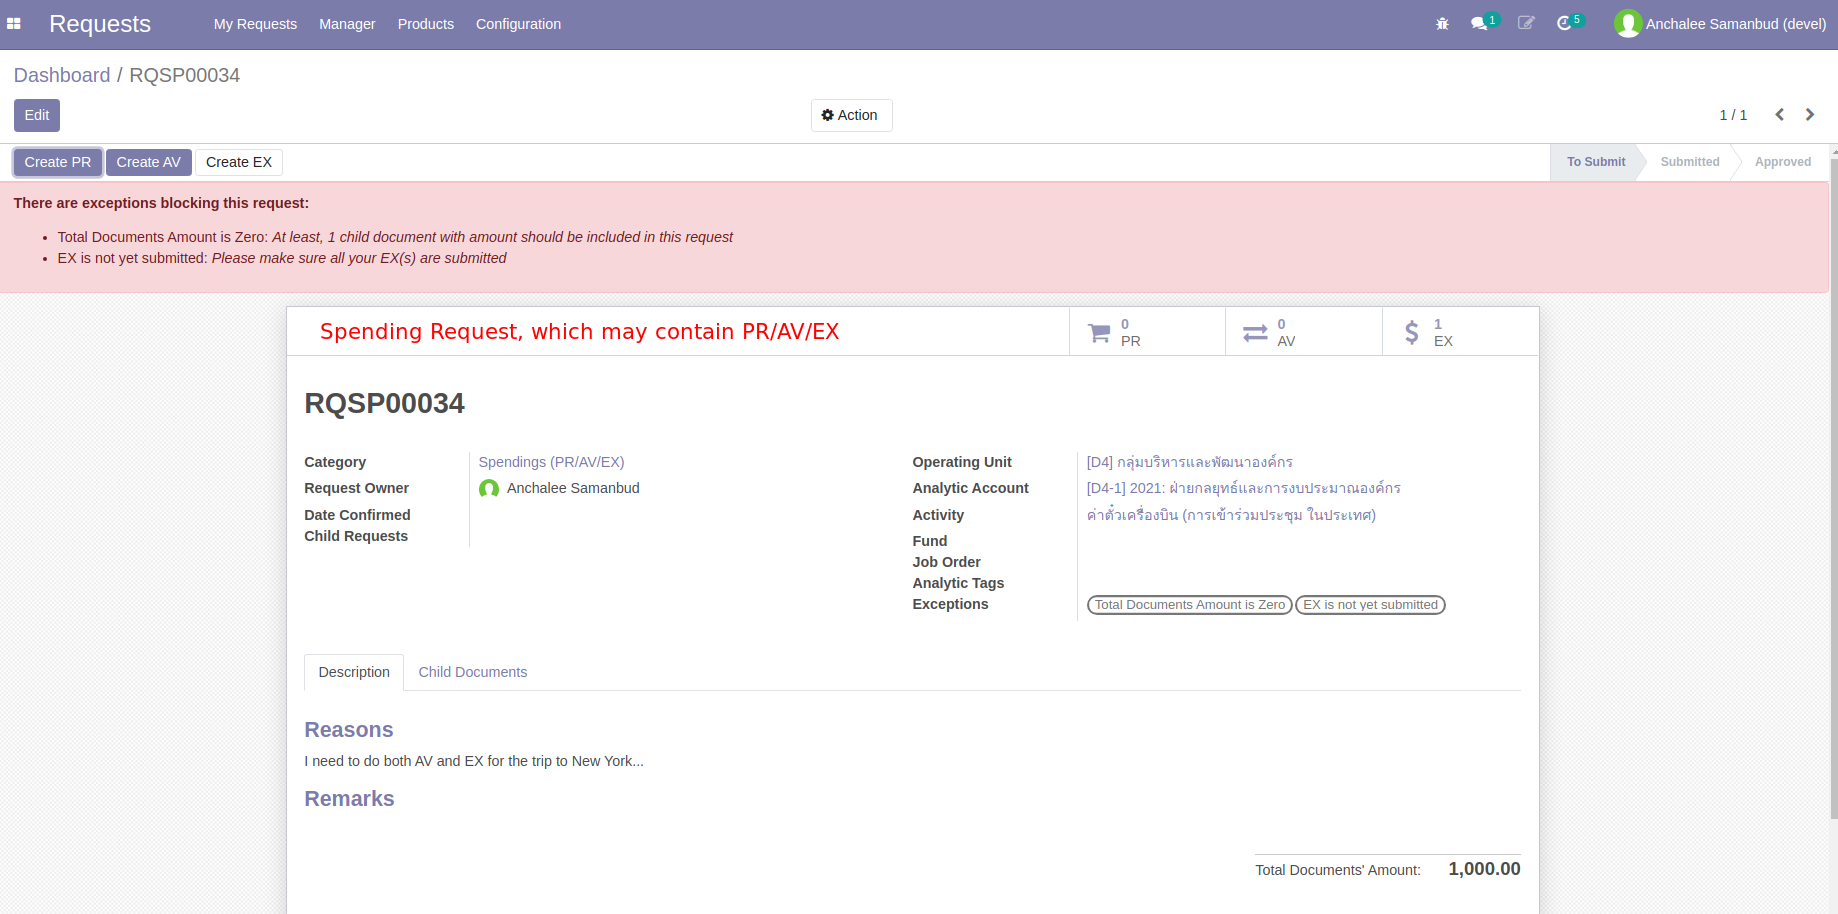Open the EX dollar sign stat button
This screenshot has width=1838, height=914.
[1459, 332]
